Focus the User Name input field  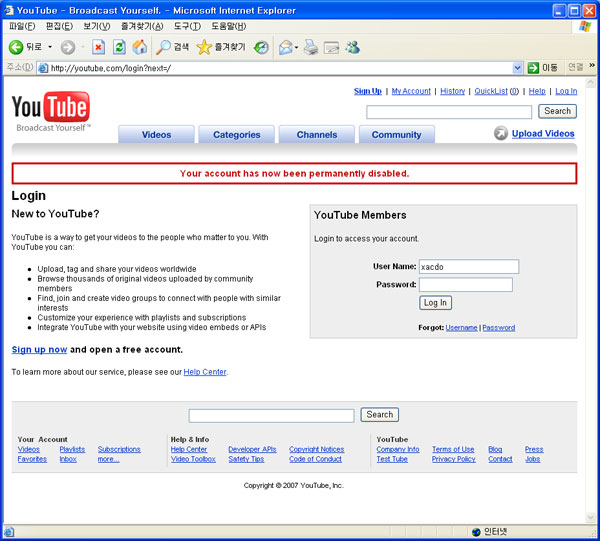click(469, 267)
